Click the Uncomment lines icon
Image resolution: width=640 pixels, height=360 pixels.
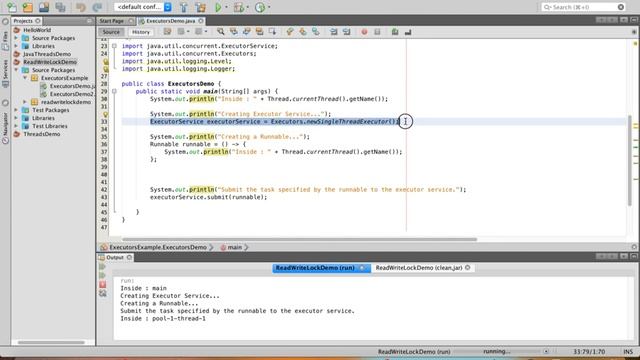click(x=408, y=32)
